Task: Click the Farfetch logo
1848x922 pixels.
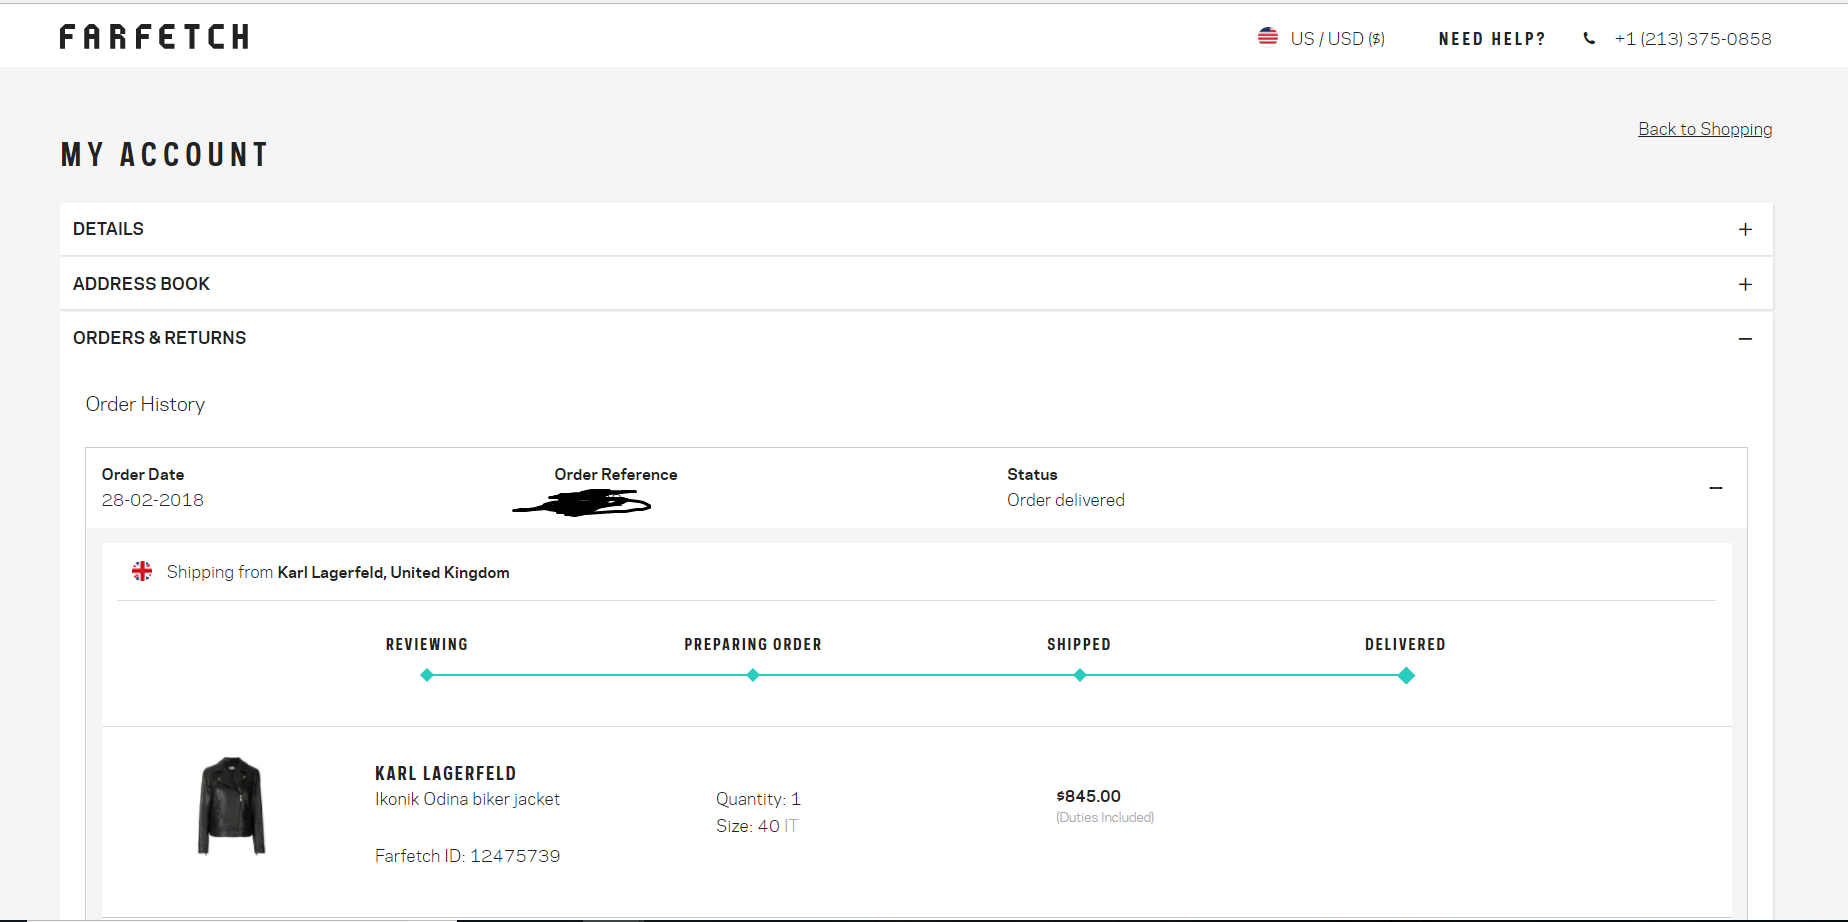Action: pos(154,37)
